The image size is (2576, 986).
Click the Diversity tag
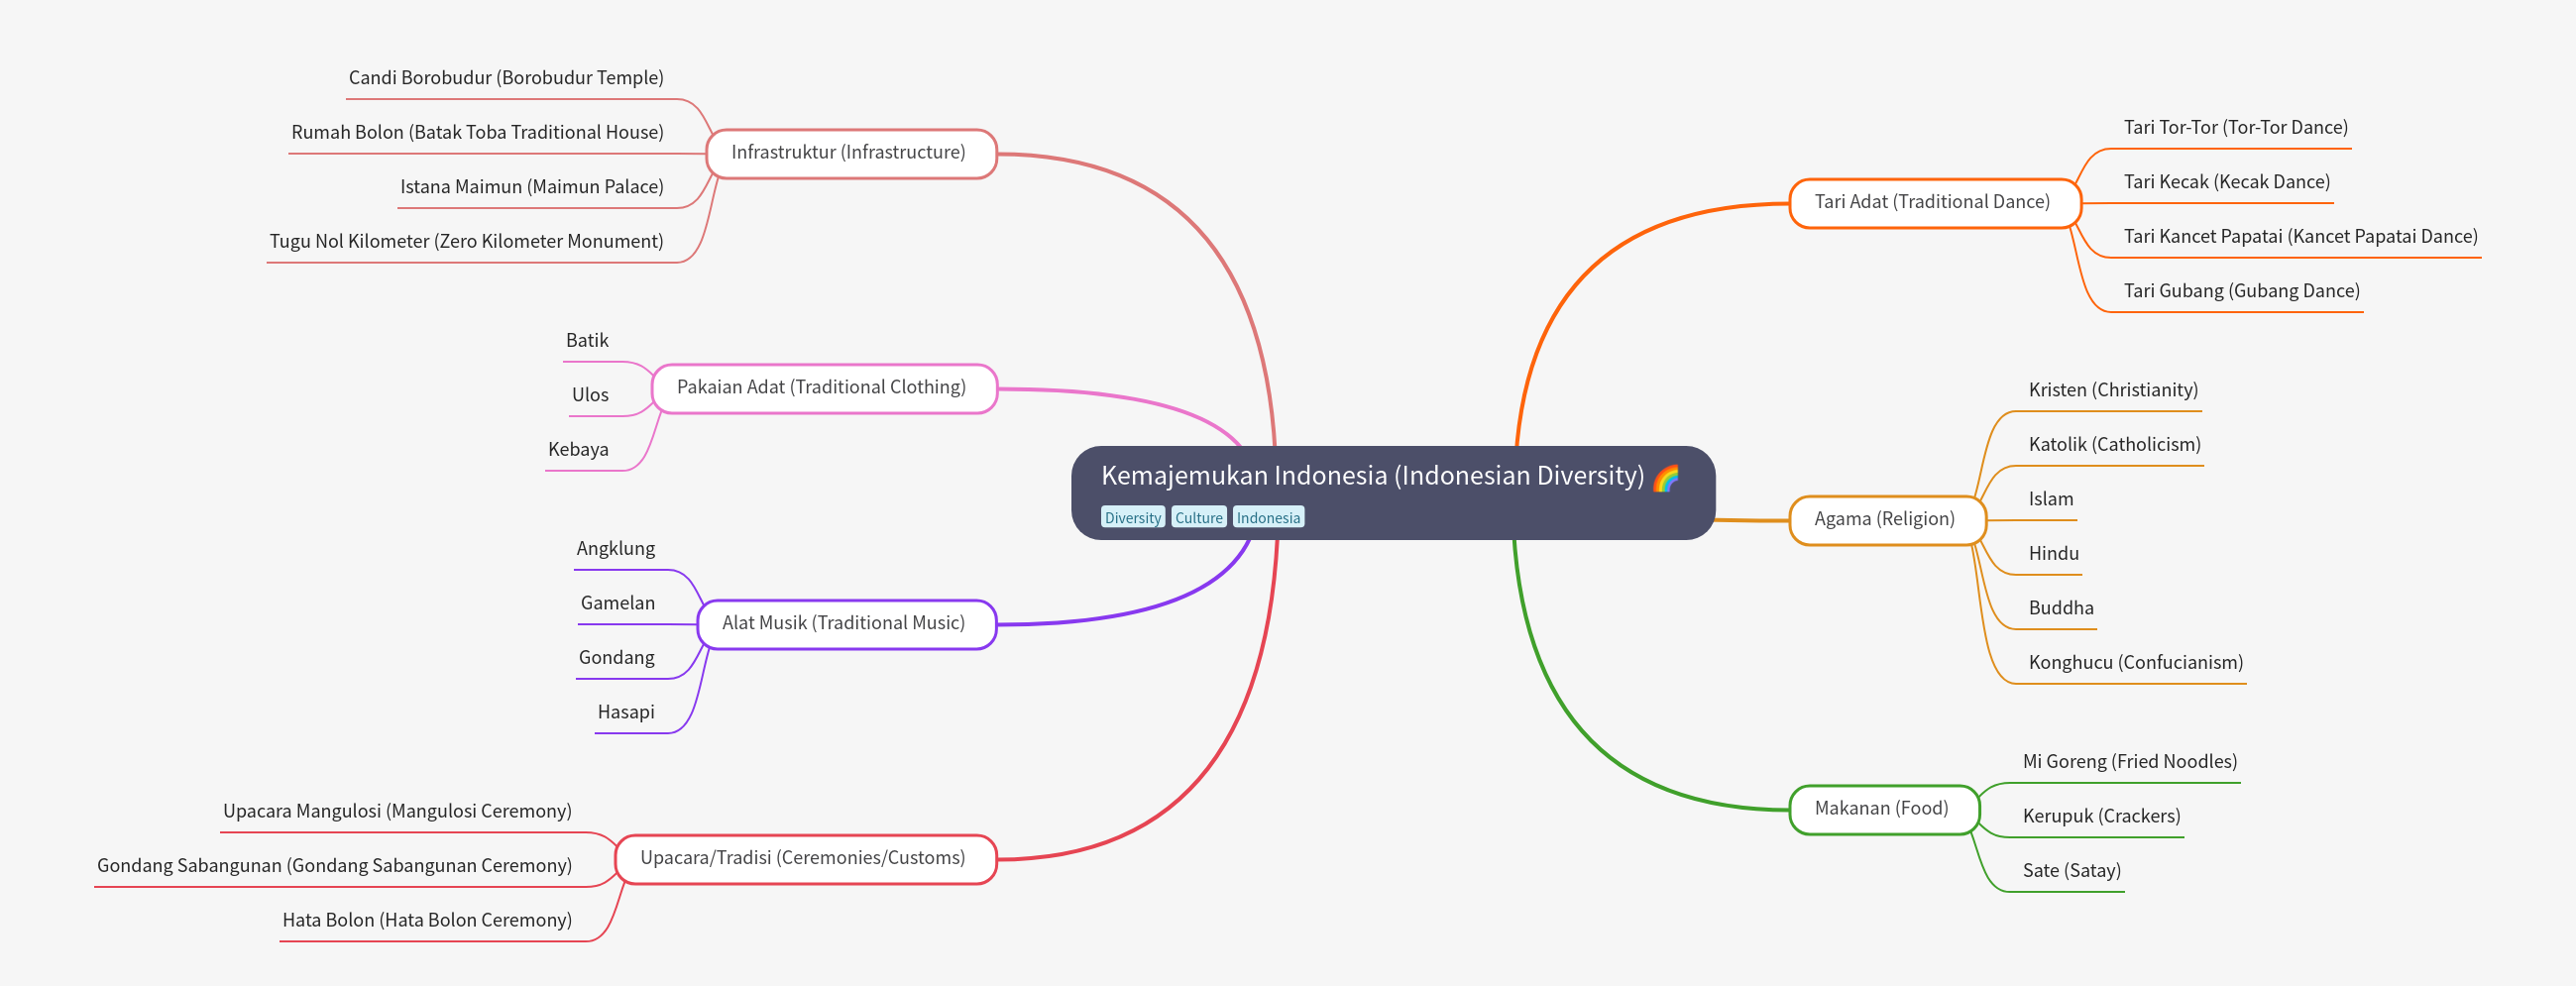1133,517
